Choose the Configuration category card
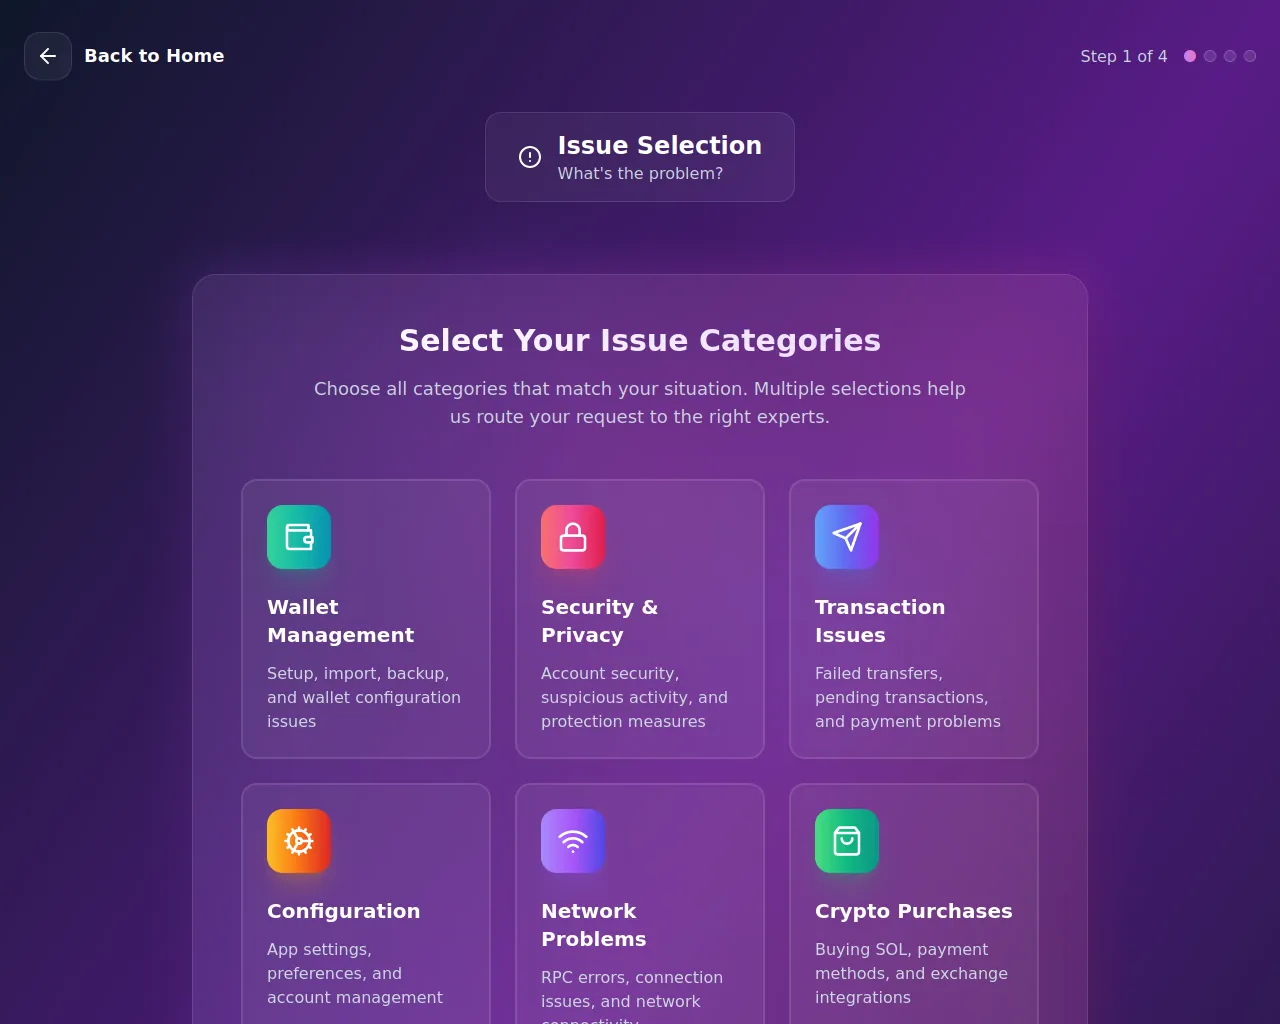1280x1024 pixels. point(366,904)
